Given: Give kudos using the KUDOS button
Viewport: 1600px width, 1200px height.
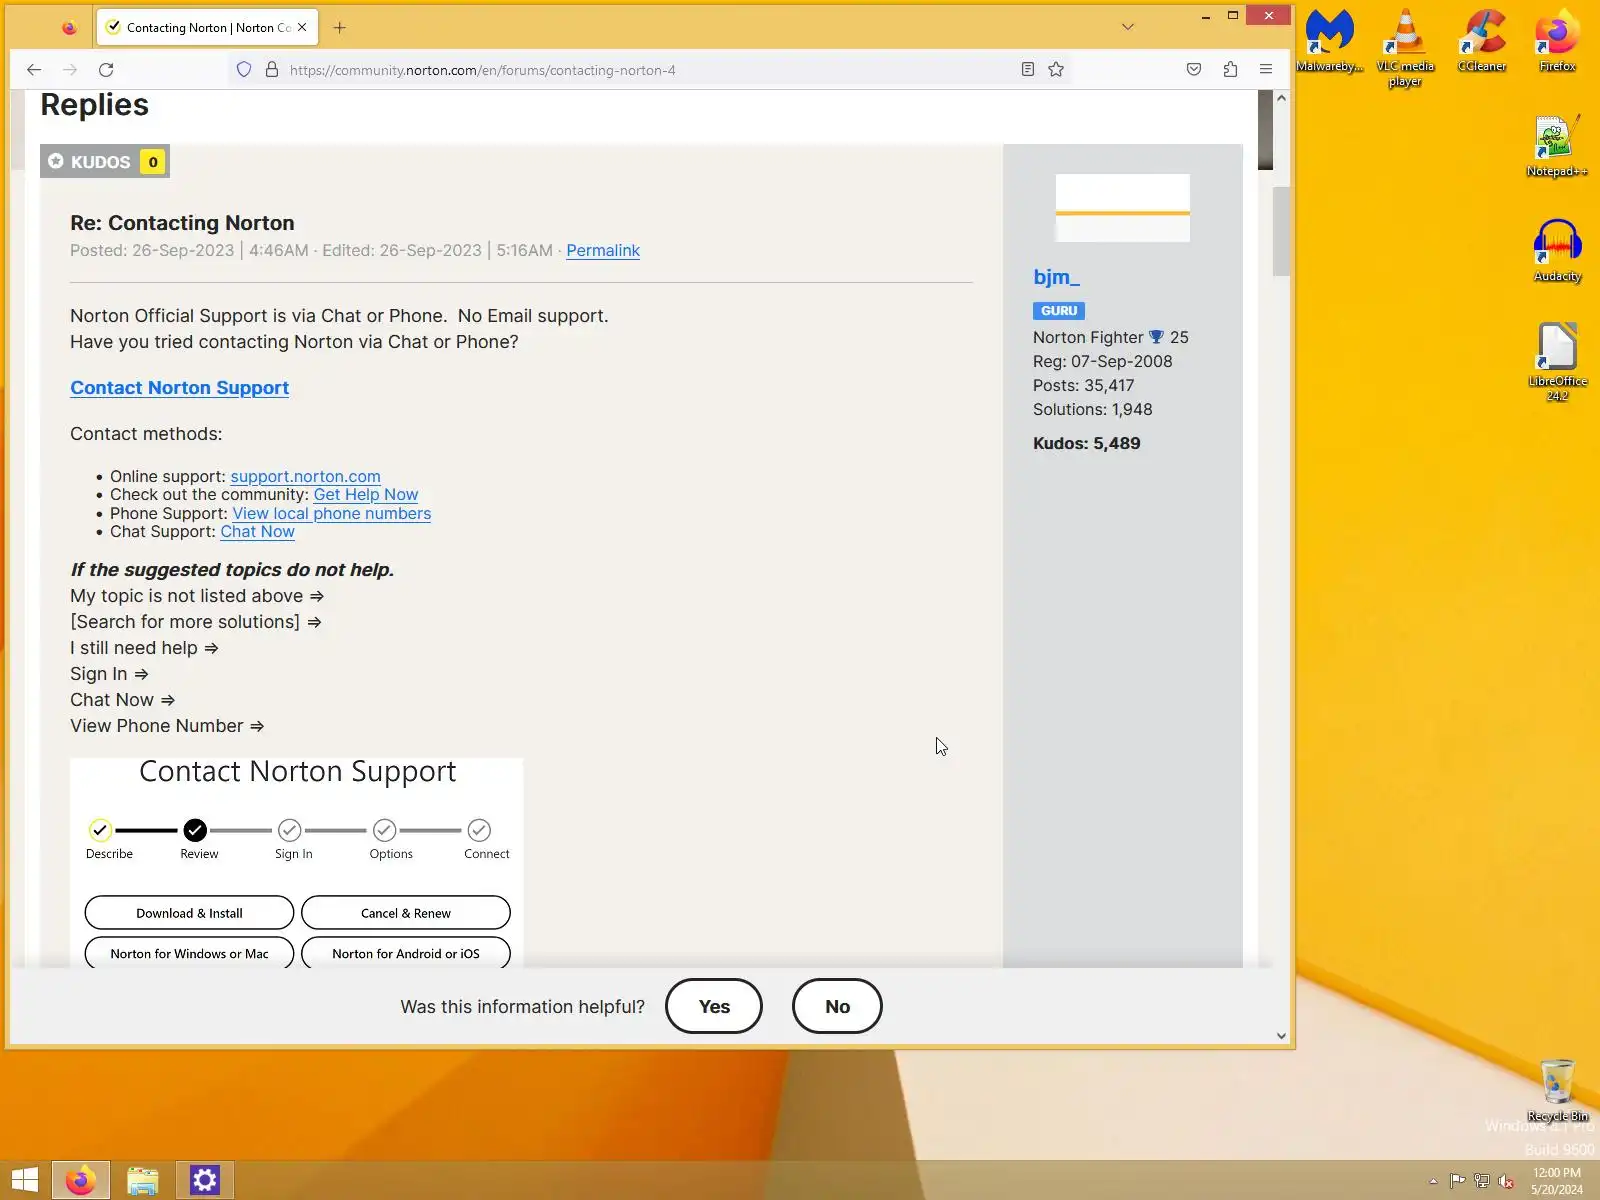Looking at the screenshot, I should [x=105, y=162].
